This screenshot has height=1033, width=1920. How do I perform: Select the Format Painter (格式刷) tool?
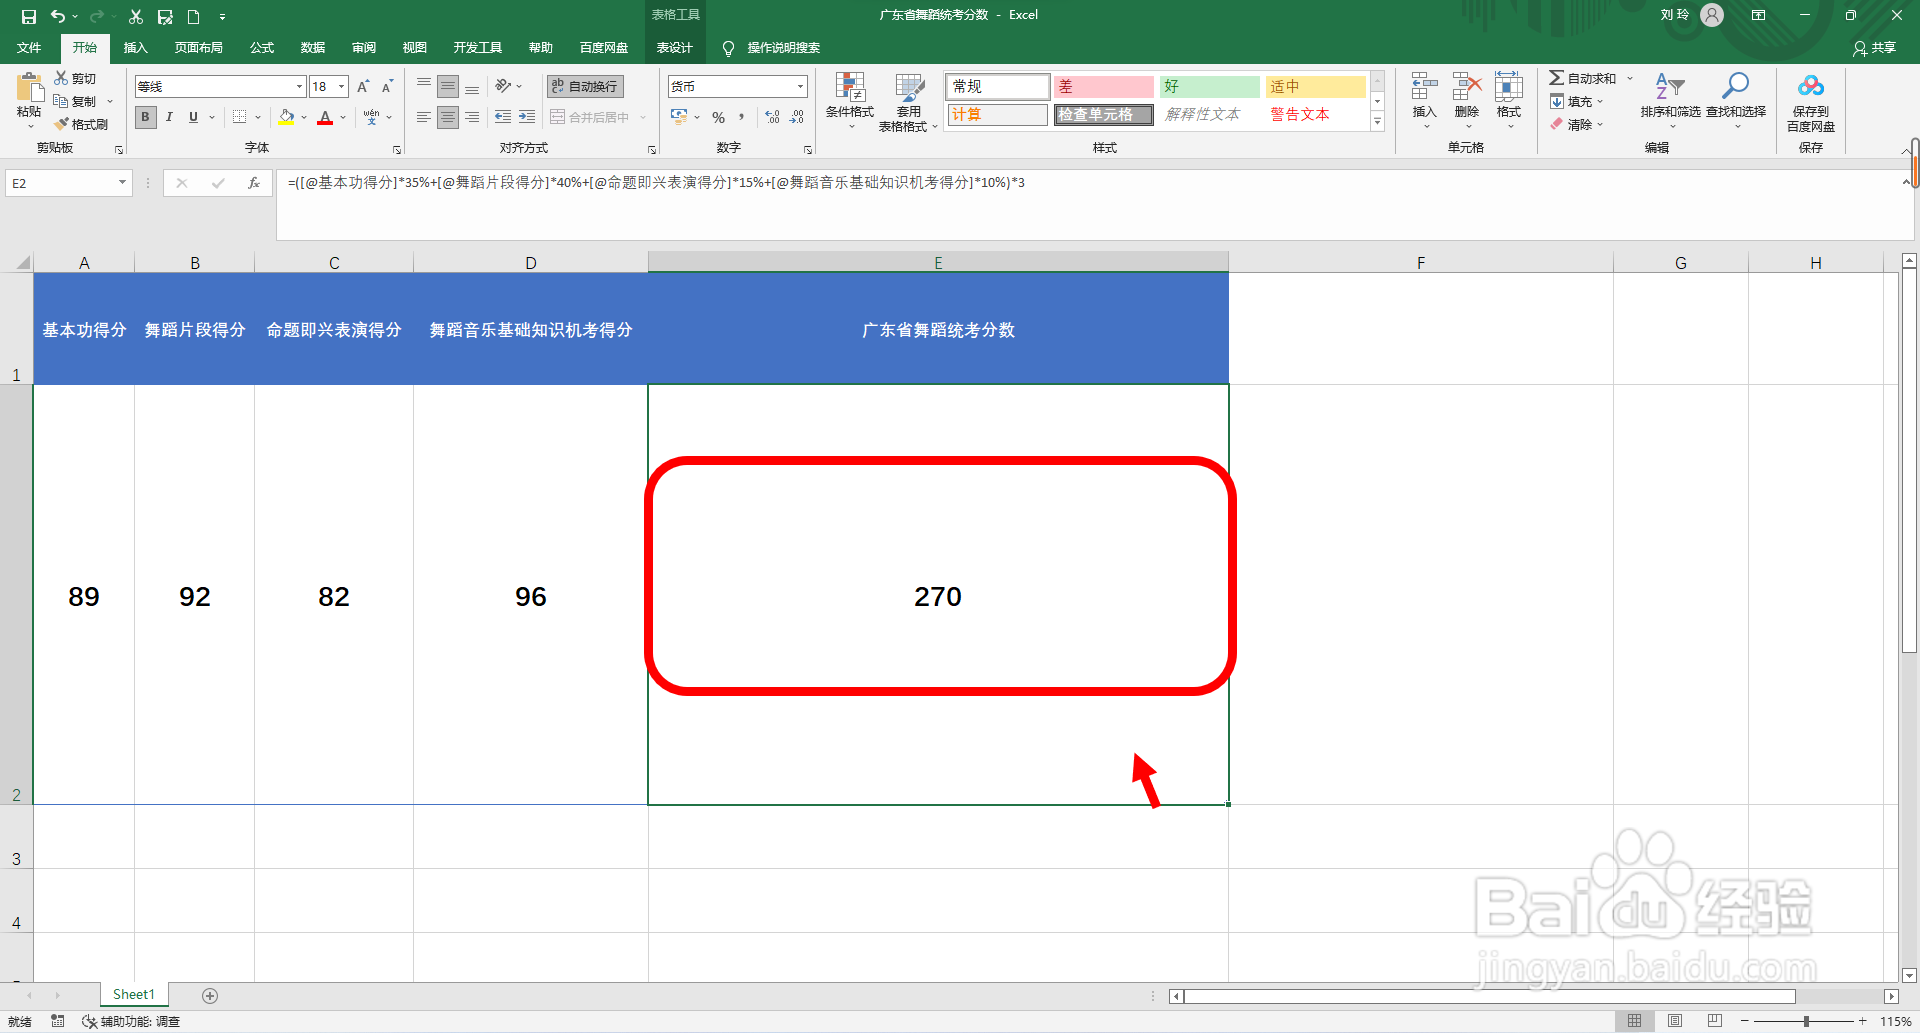[82, 124]
